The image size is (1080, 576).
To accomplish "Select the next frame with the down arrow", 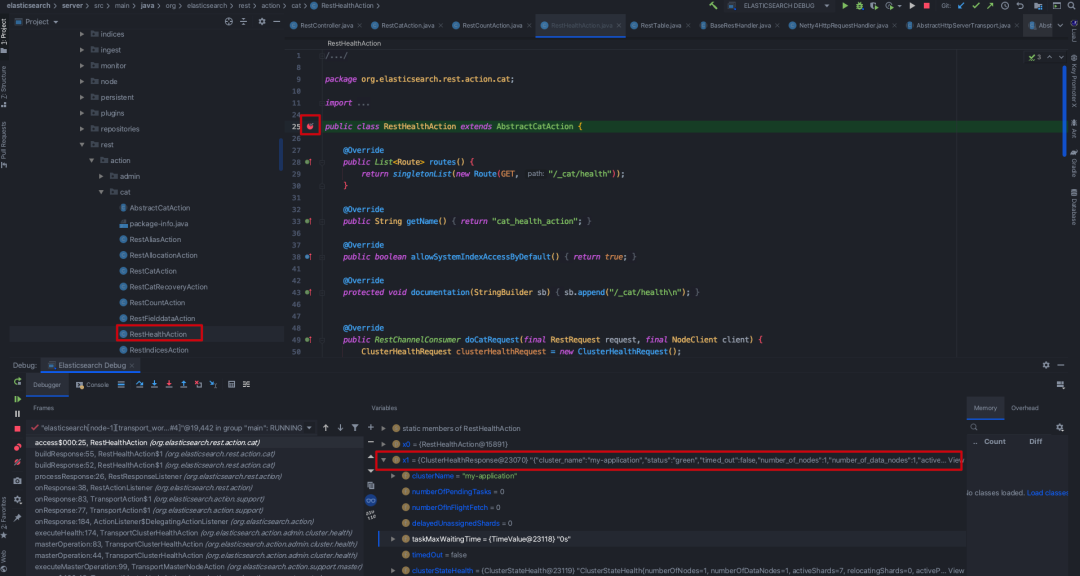I will (340, 428).
